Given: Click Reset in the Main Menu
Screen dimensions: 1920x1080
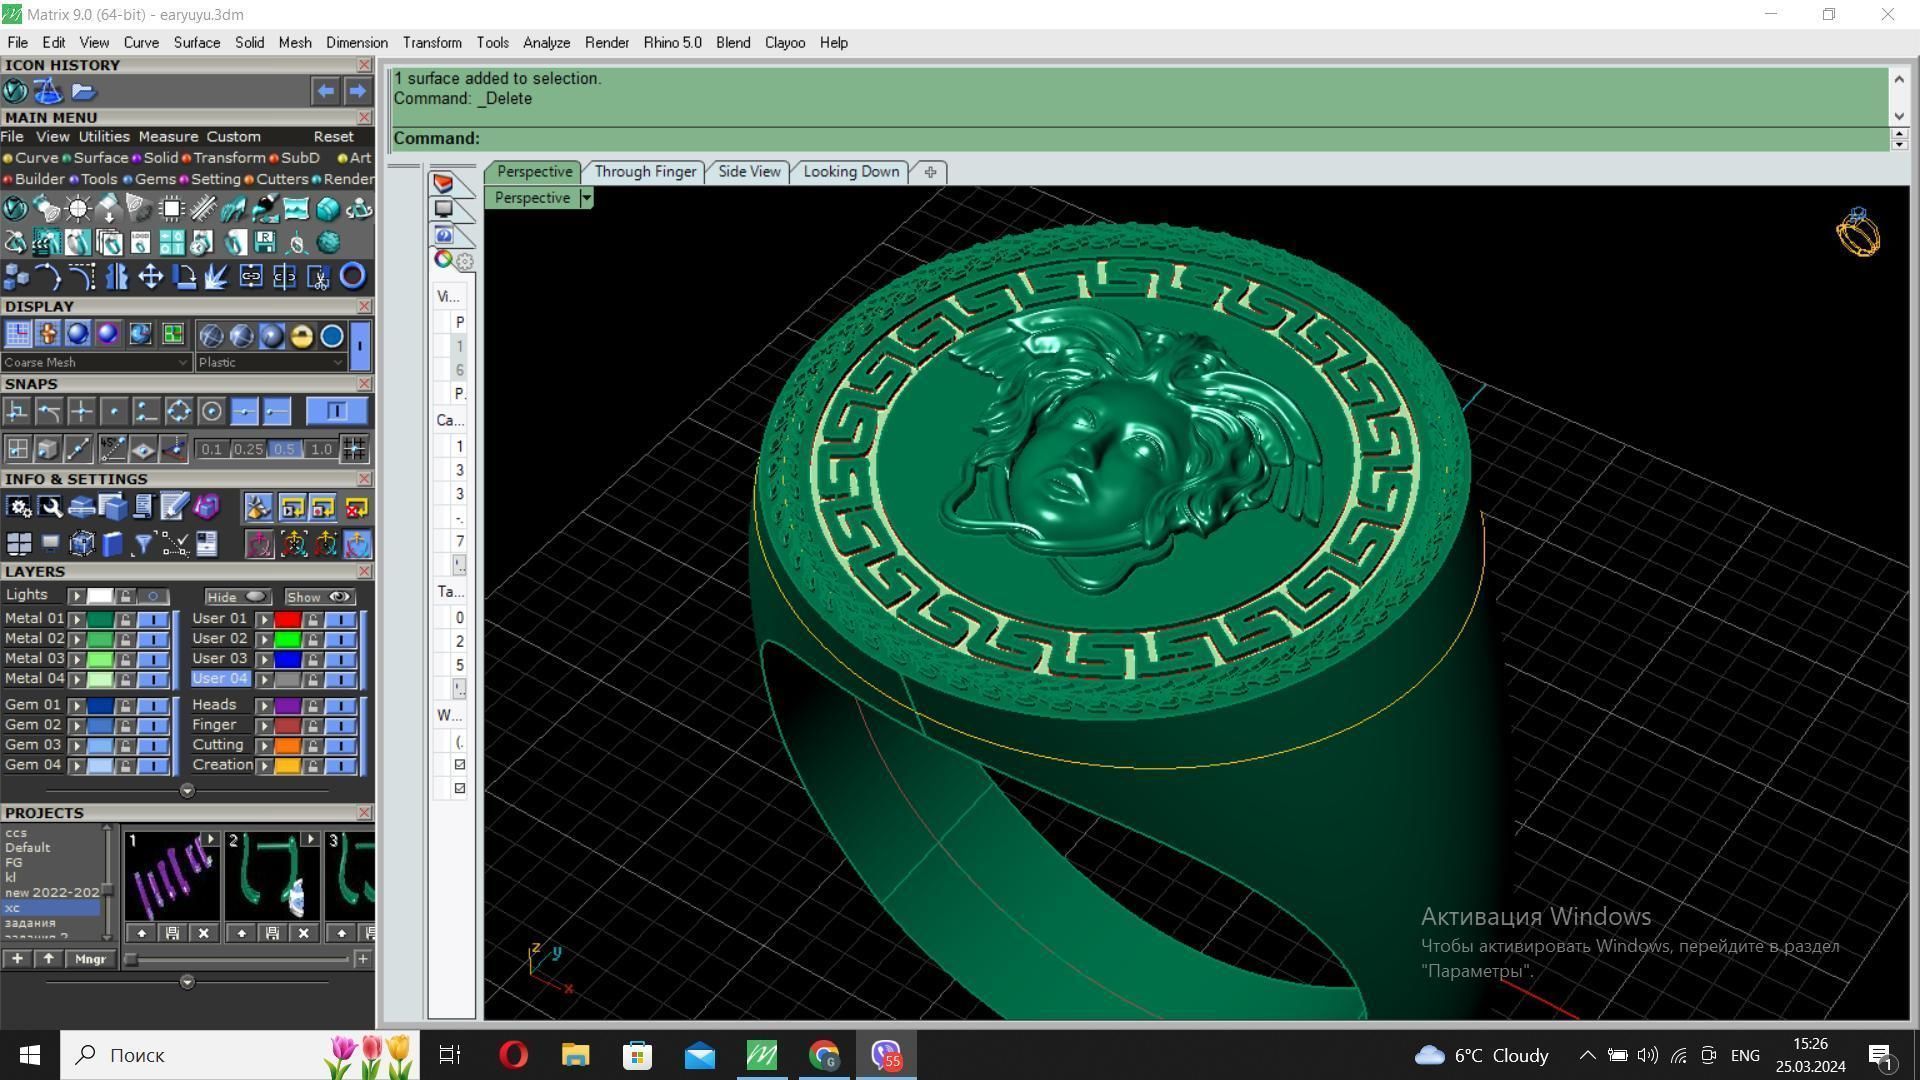Looking at the screenshot, I should pos(333,137).
